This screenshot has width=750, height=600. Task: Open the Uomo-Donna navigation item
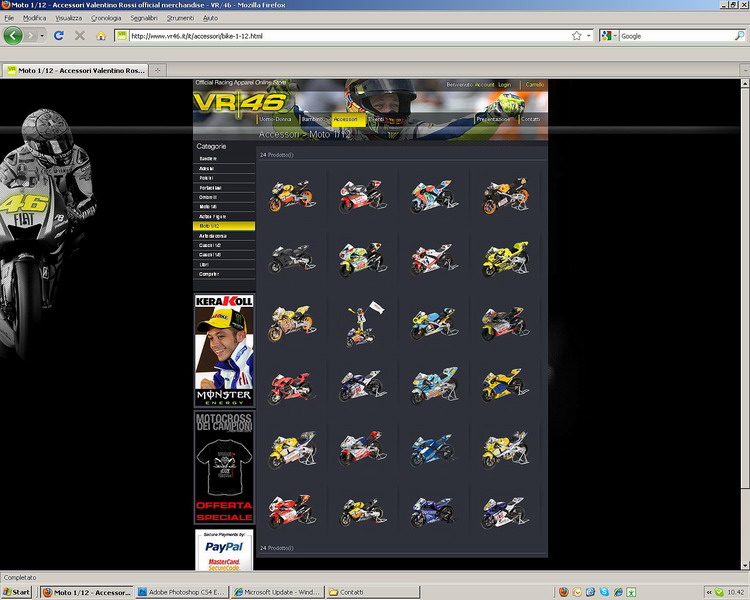point(275,119)
